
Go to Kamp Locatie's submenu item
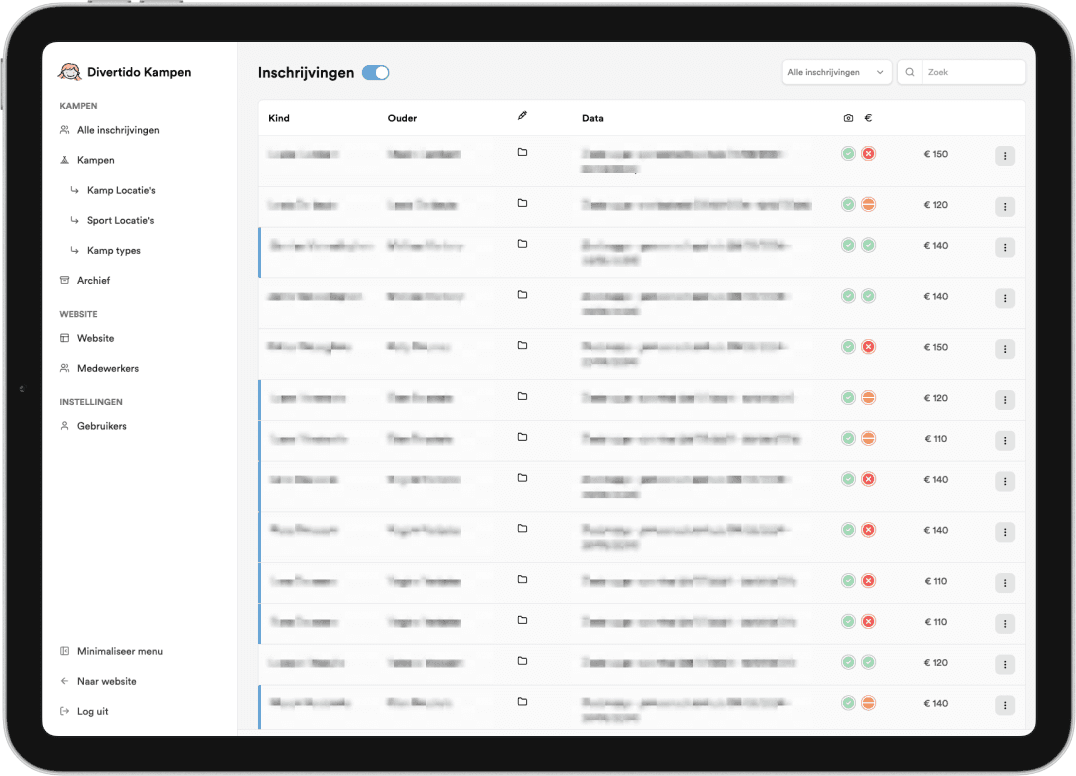coord(120,190)
